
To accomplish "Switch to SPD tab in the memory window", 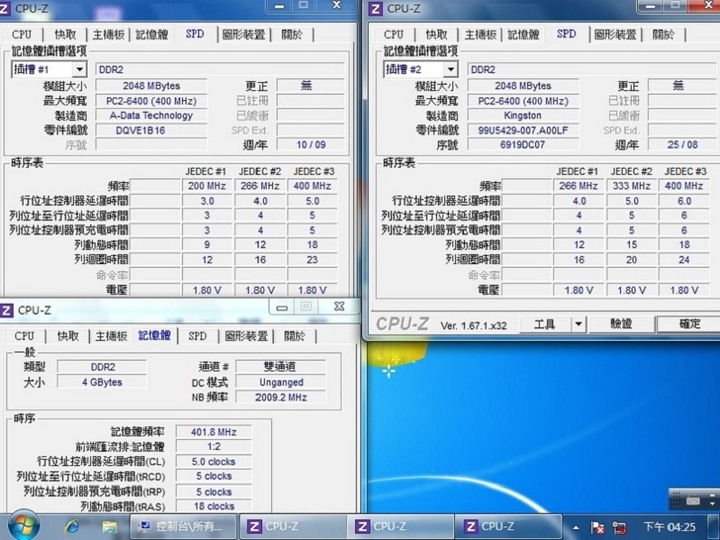I will (x=197, y=336).
